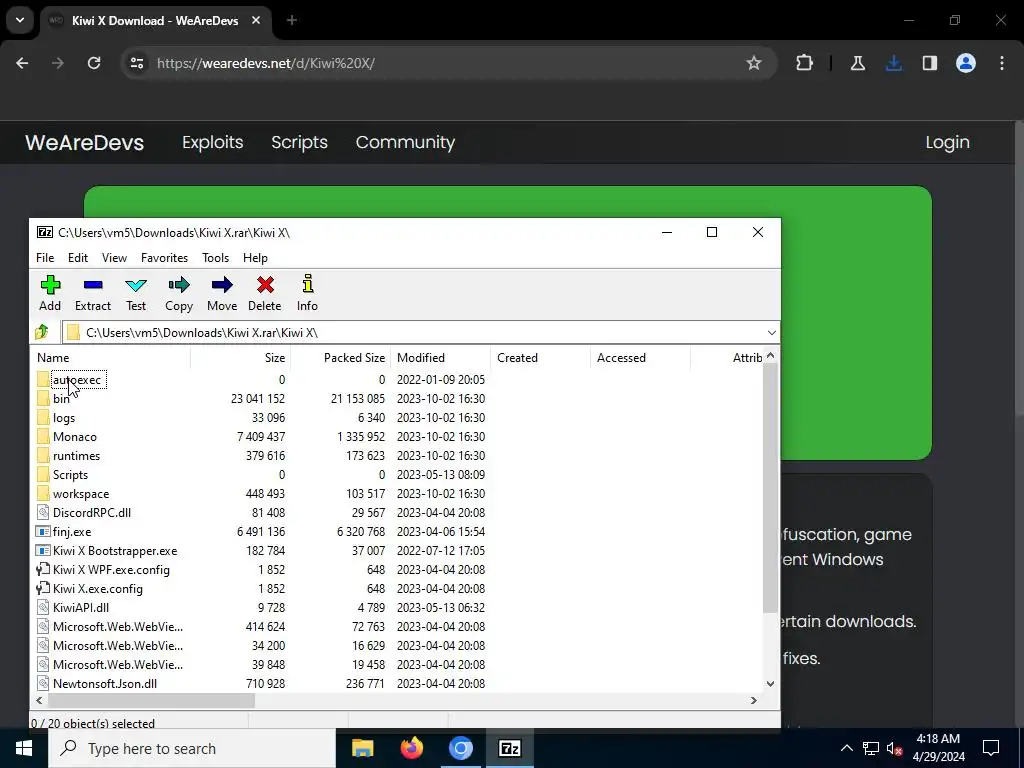Show hidden system tray icons
Viewport: 1024px width, 768px height.
coord(846,748)
